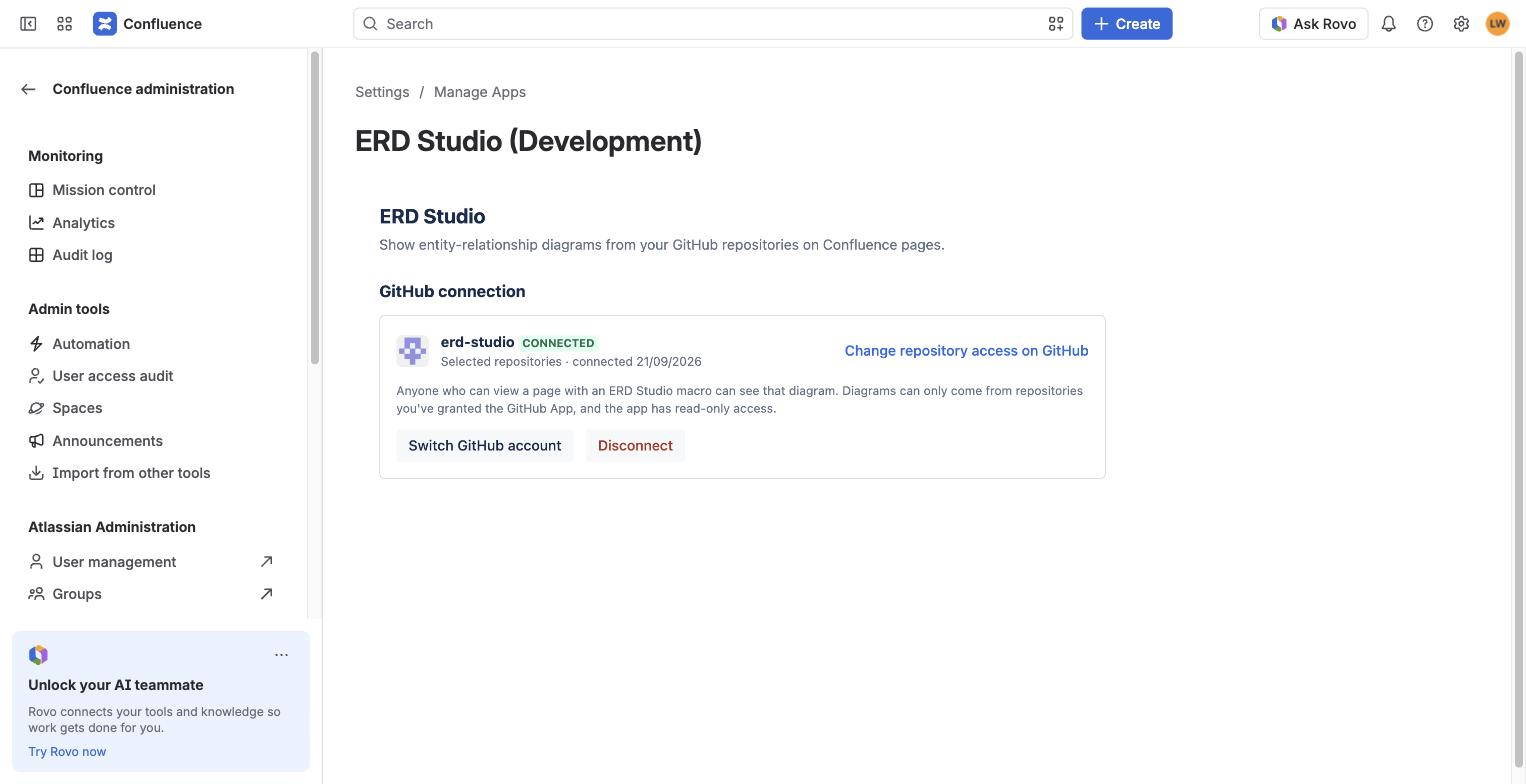The image size is (1526, 784).
Task: Go to Manage Apps breadcrumb
Action: [480, 92]
